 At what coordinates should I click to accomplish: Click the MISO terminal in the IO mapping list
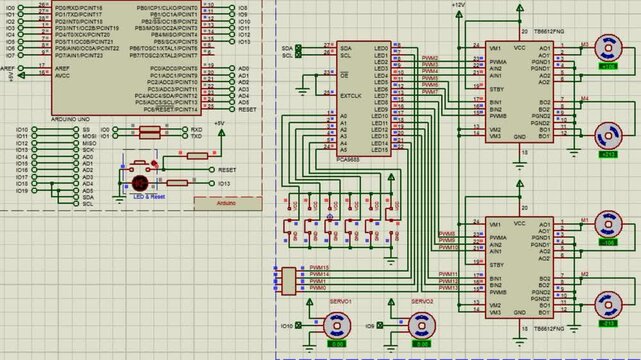click(76, 143)
